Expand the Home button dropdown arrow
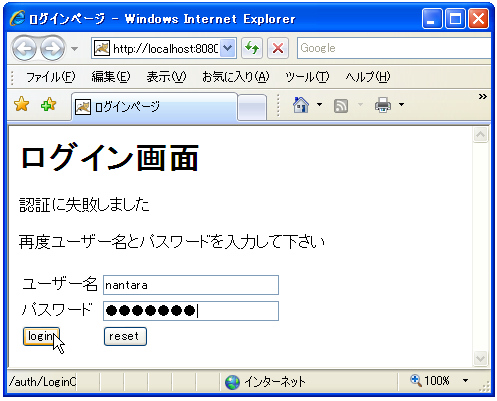Image resolution: width=497 pixels, height=401 pixels. pyautogui.click(x=319, y=105)
